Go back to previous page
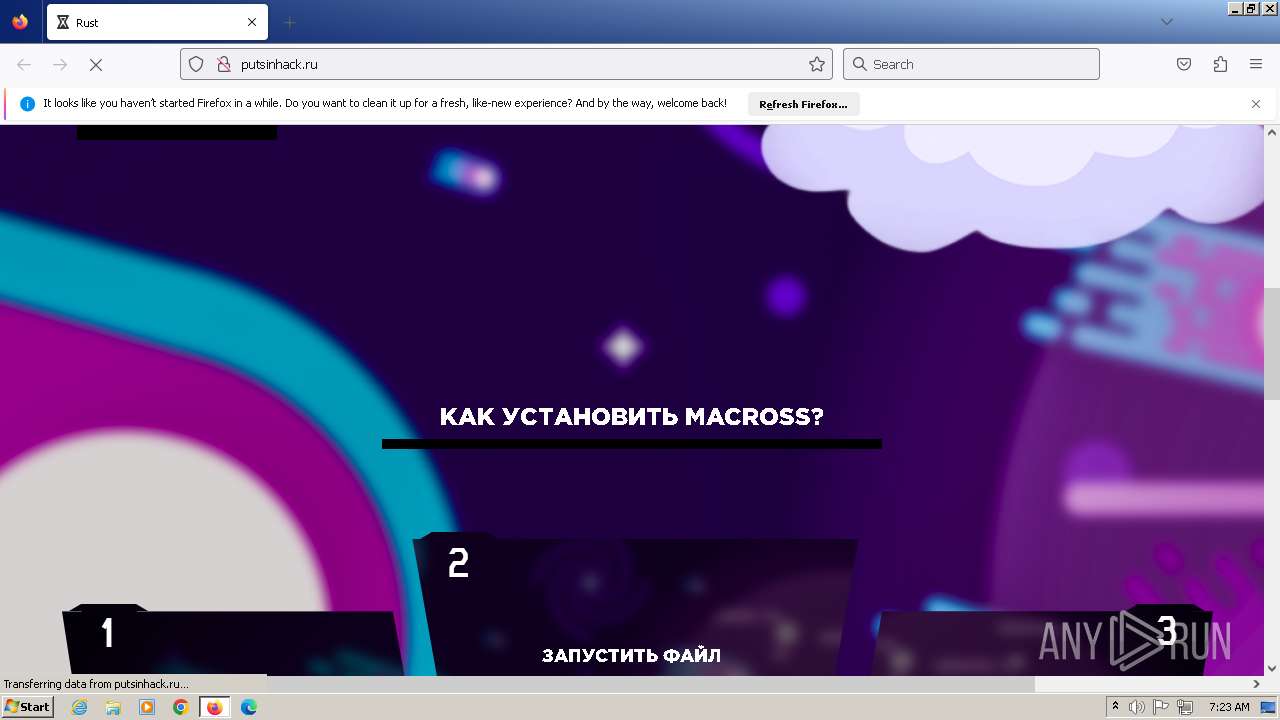 (24, 64)
